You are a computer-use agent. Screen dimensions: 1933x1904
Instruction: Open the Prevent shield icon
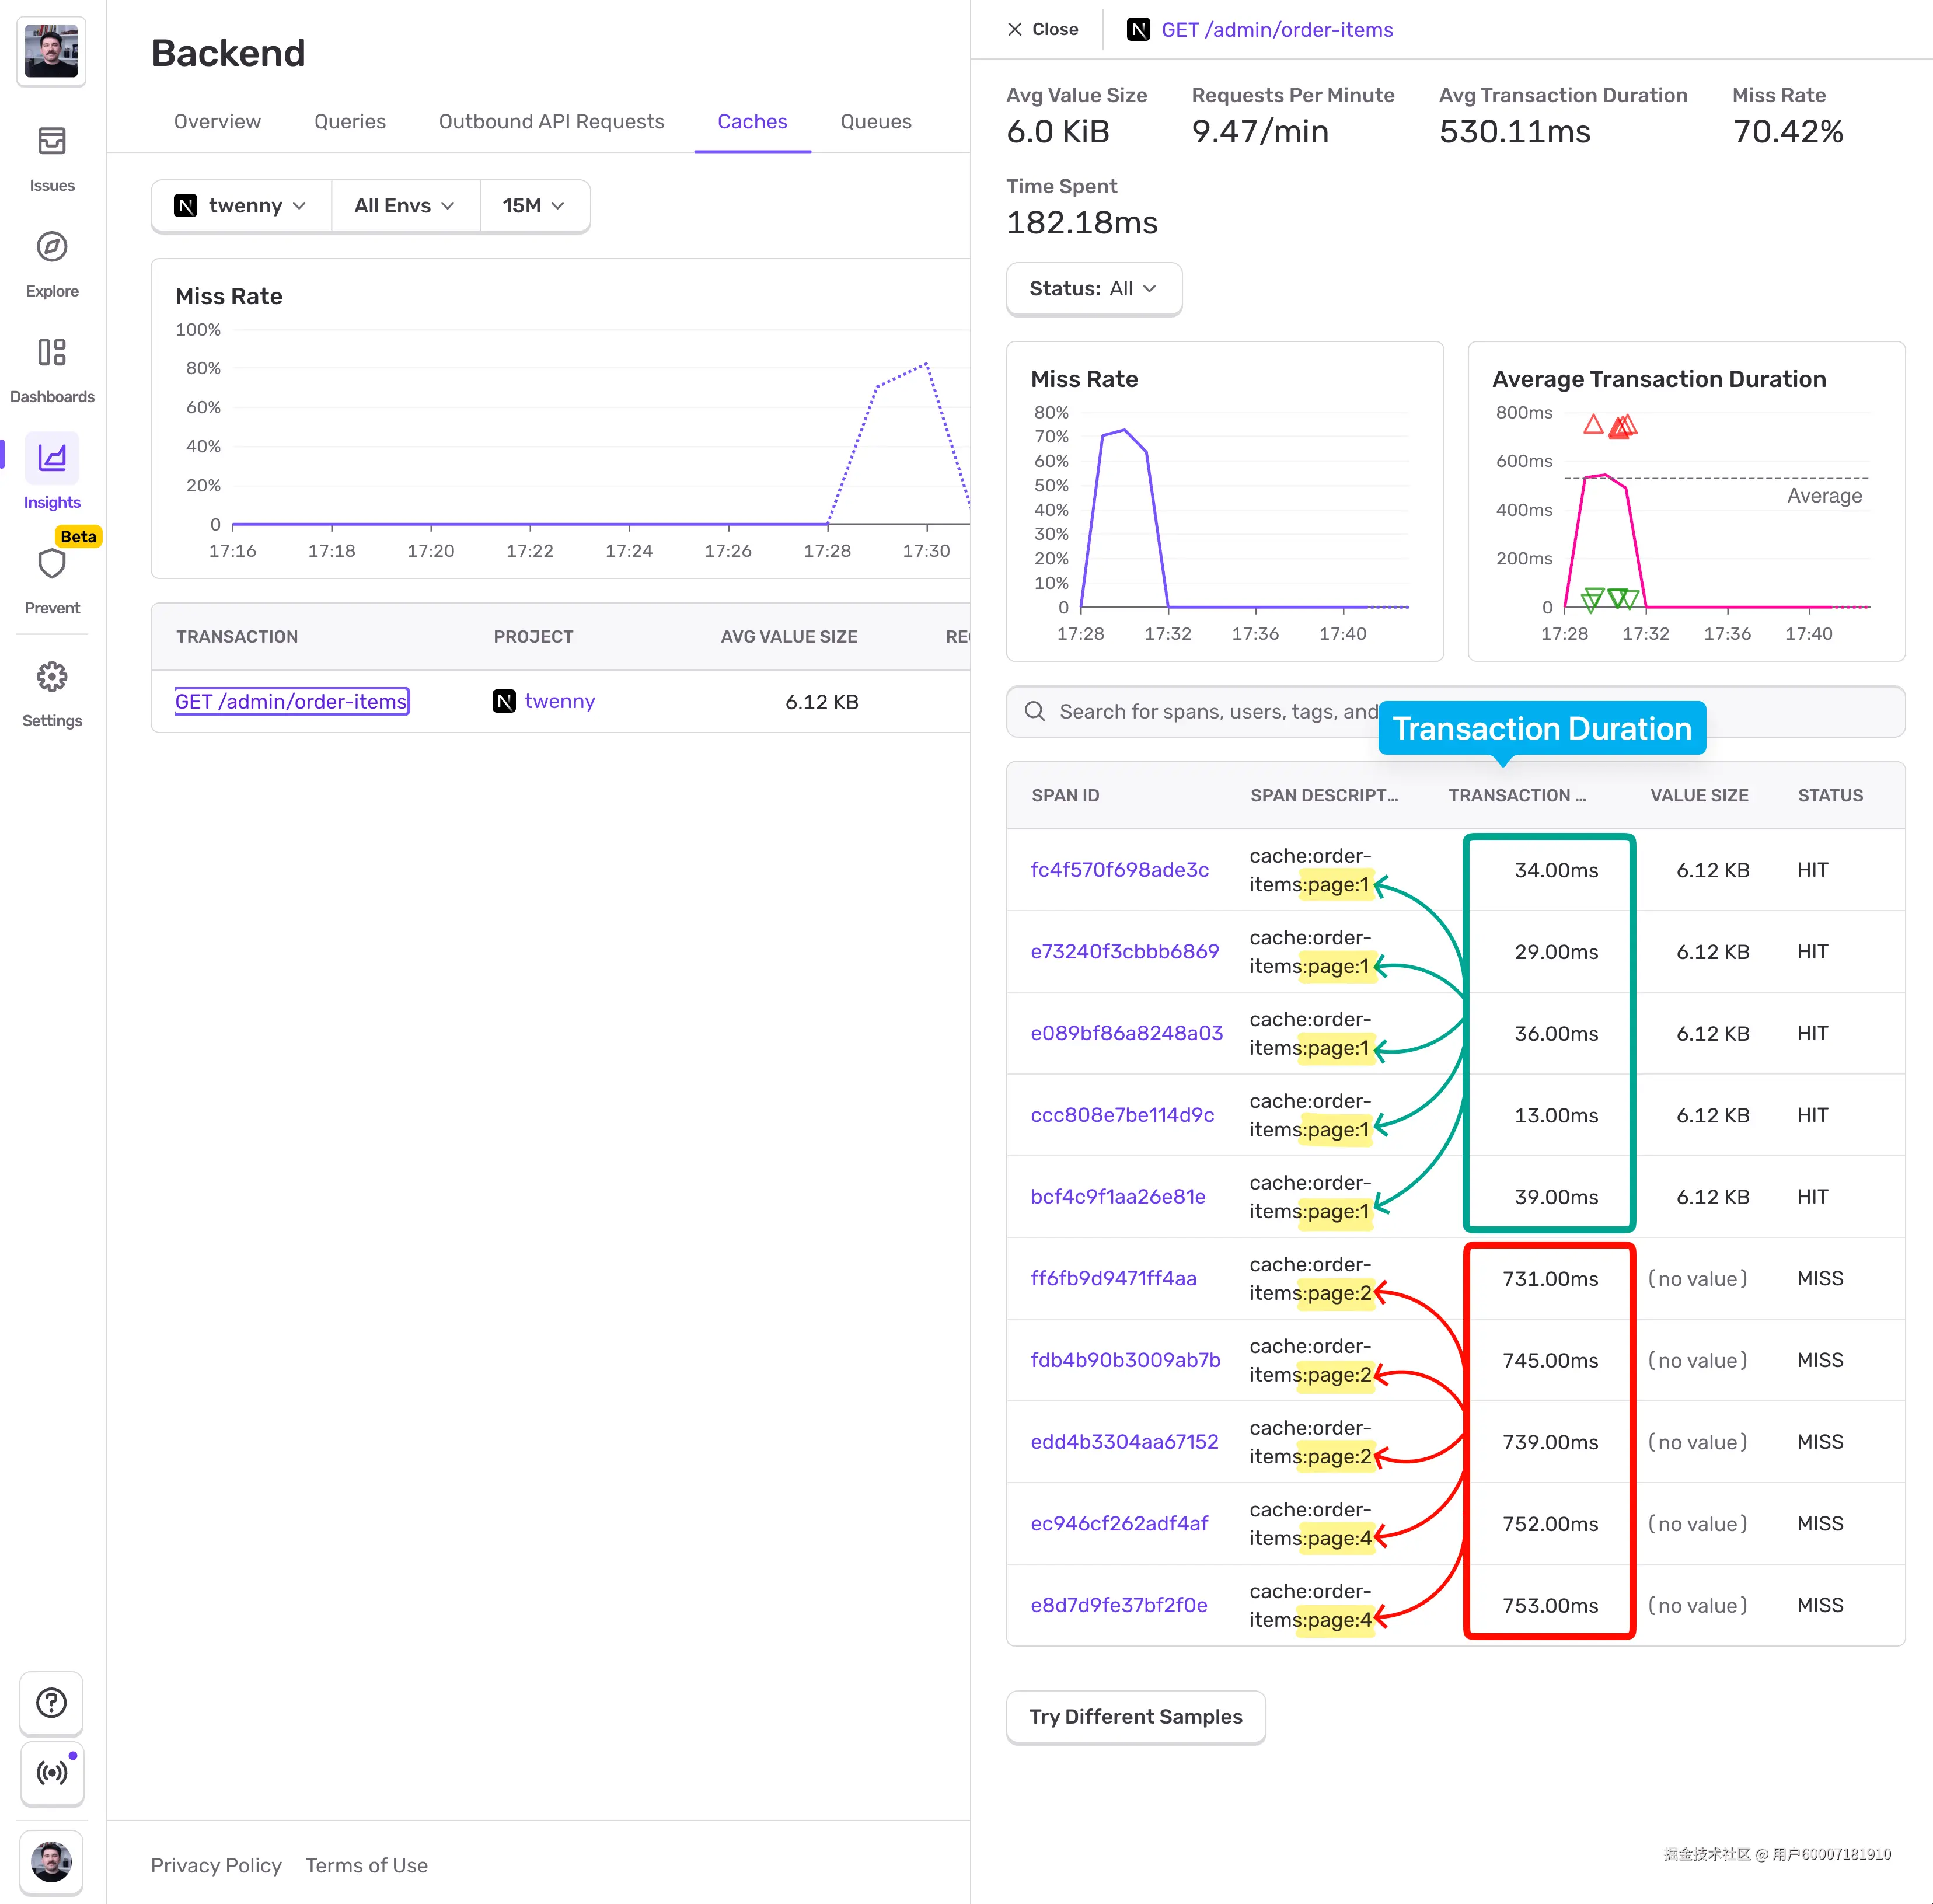52,564
